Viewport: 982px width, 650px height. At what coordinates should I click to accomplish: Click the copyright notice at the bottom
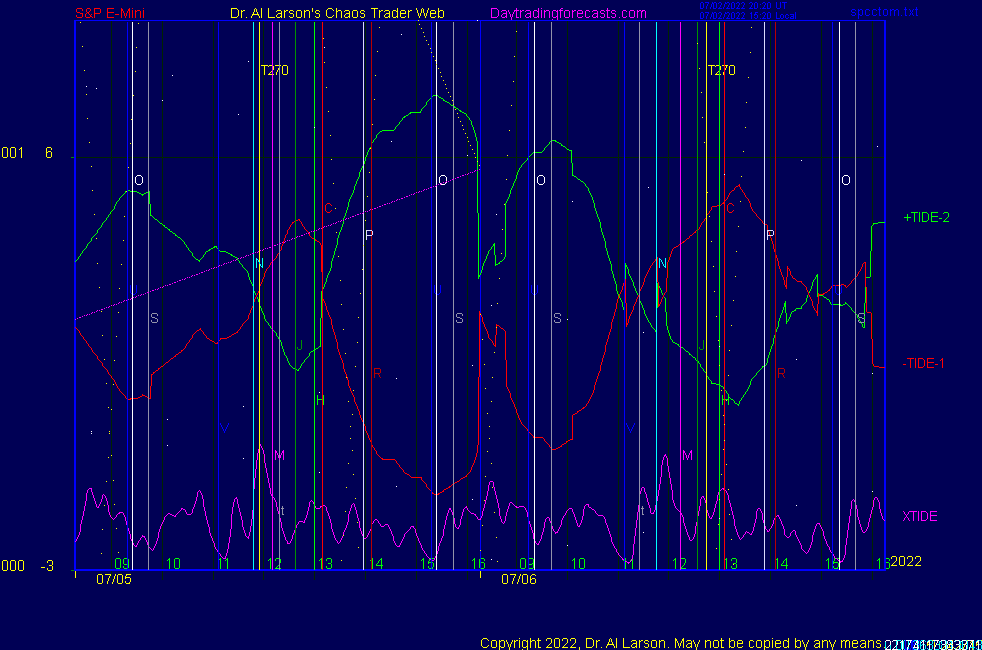(x=680, y=643)
